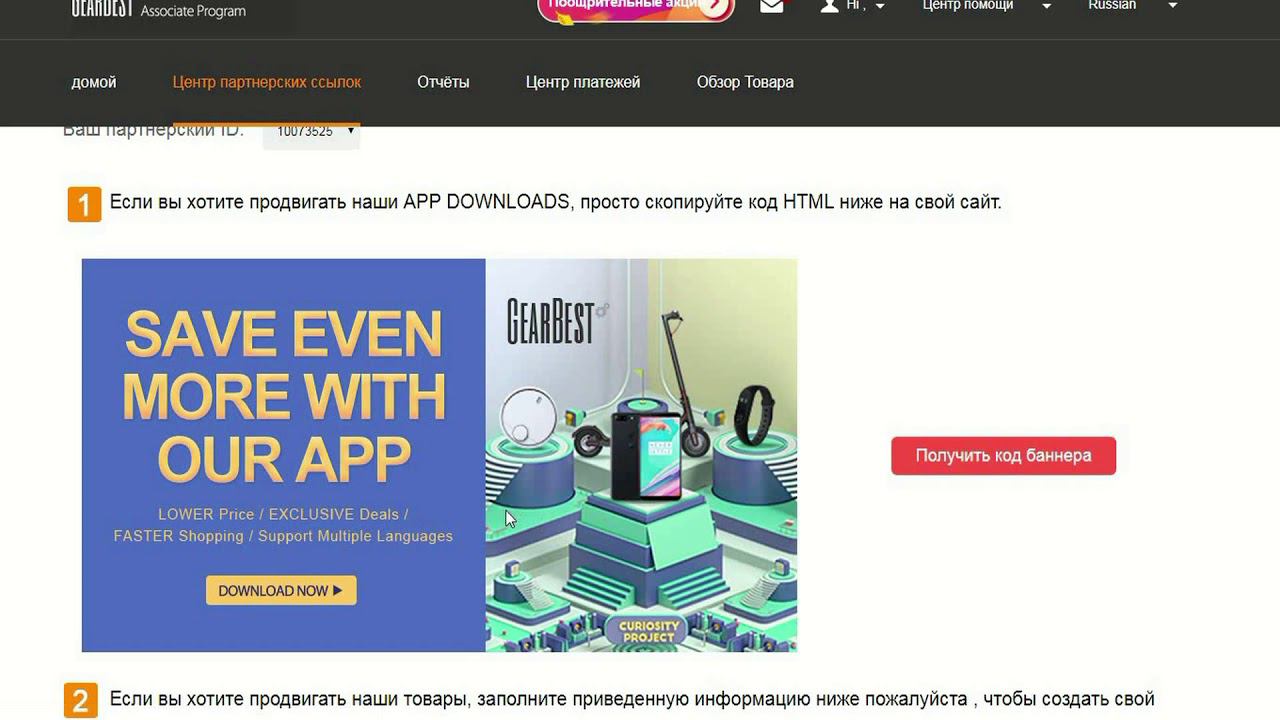Viewport: 1280px width, 720px height.
Task: Click the Центр помощи link
Action: coord(968,6)
